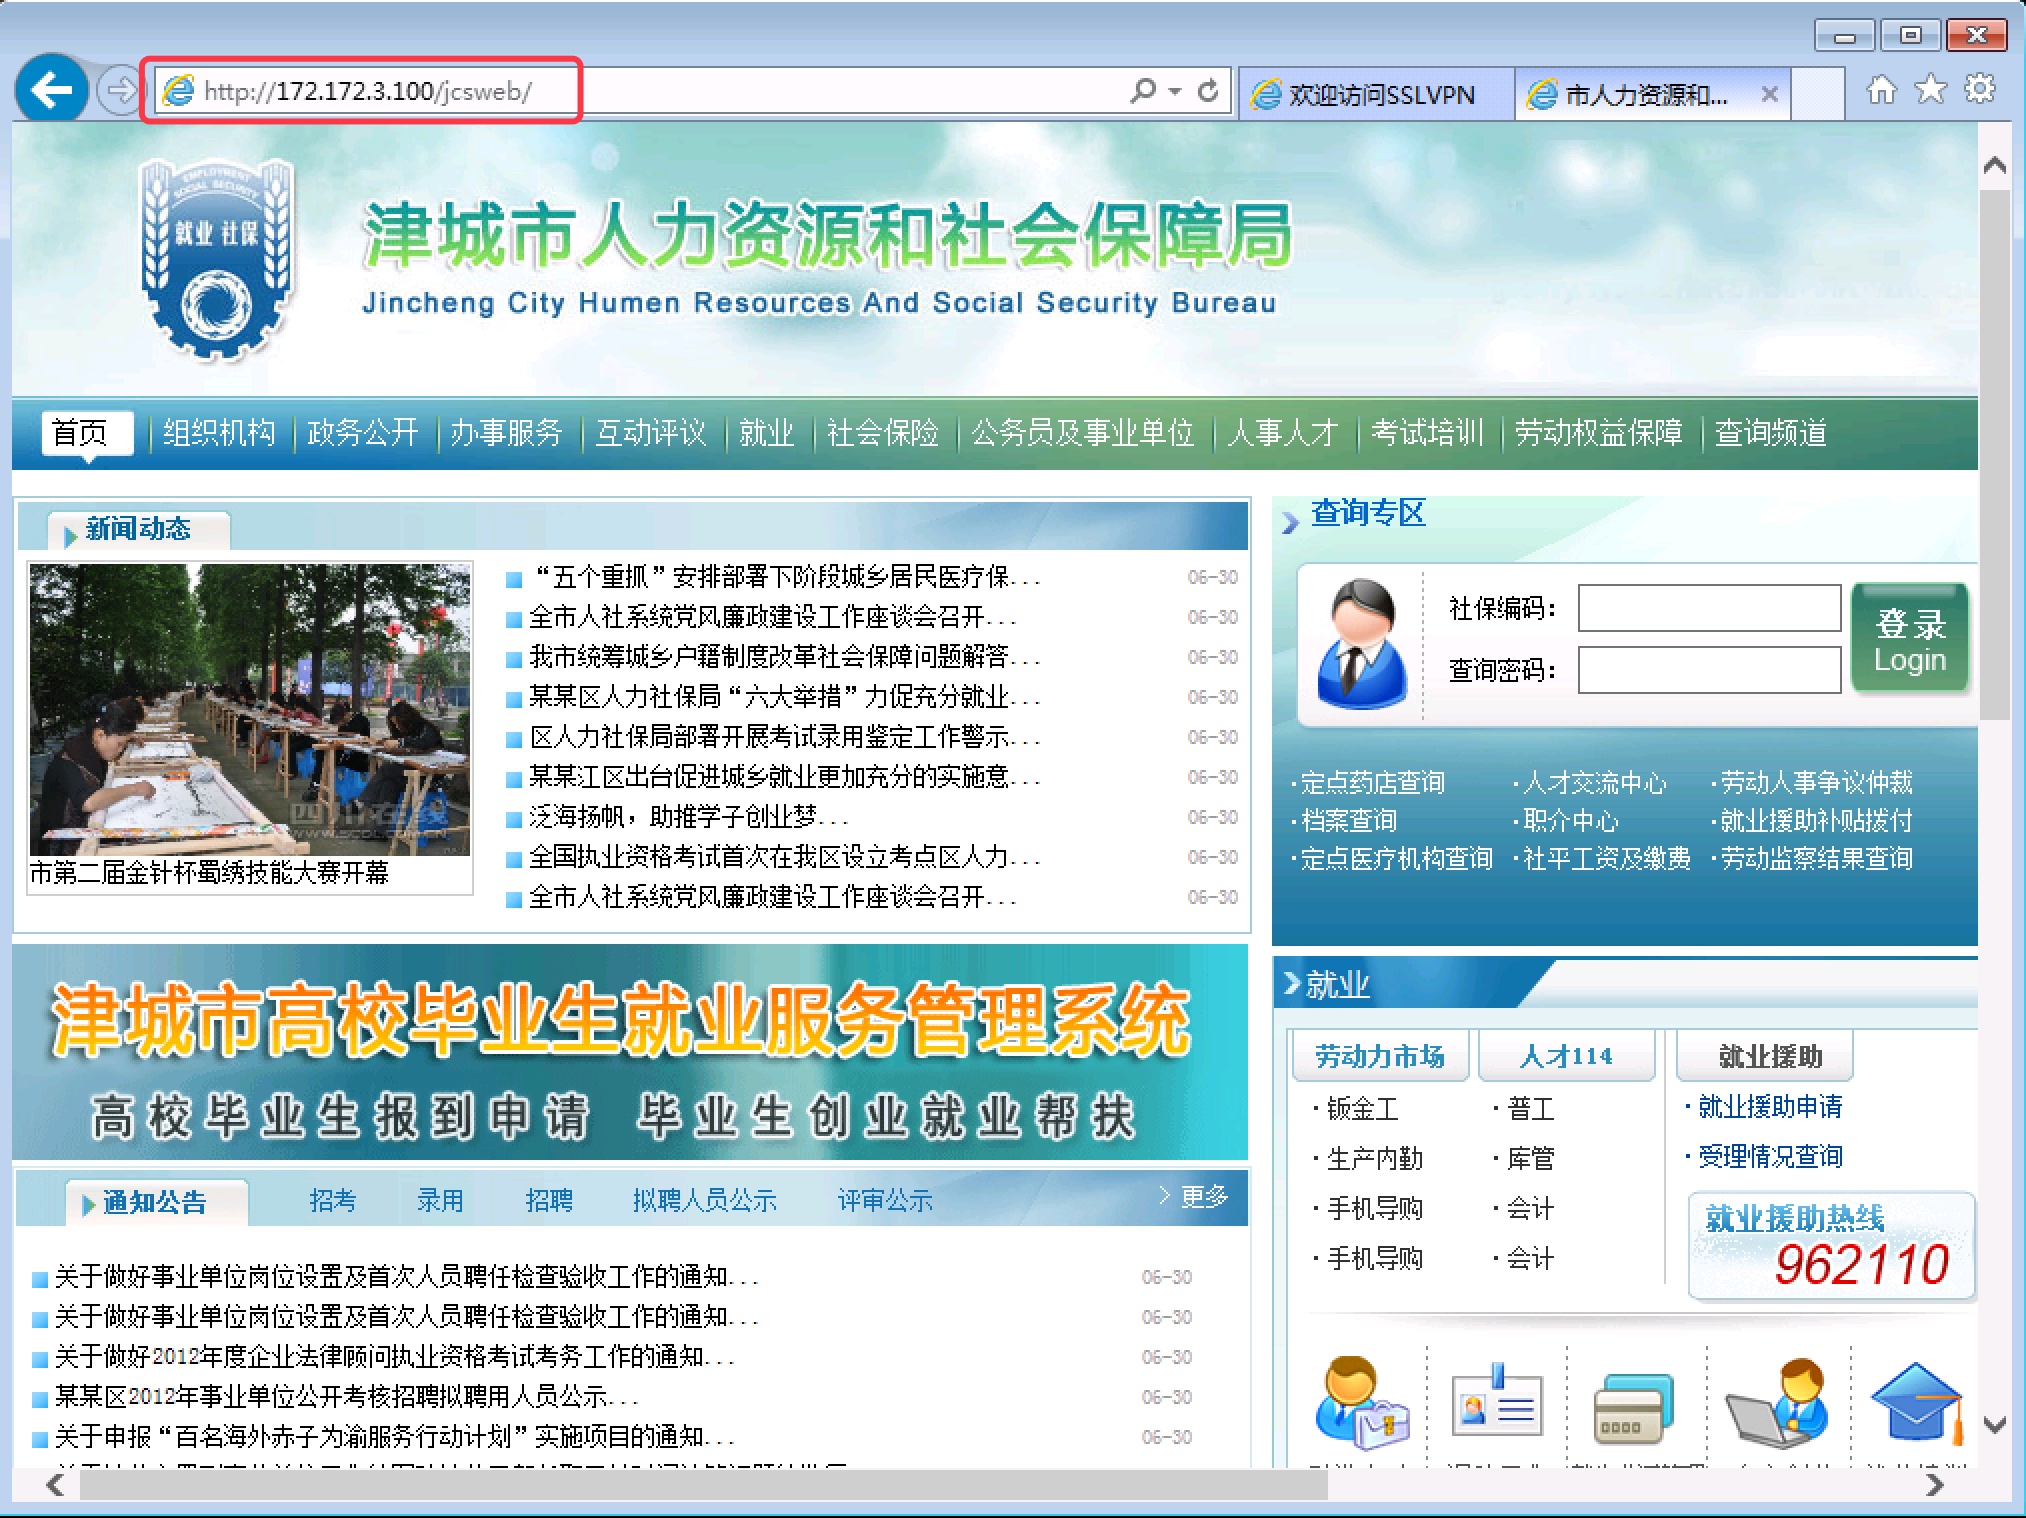The width and height of the screenshot is (2026, 1518).
Task: Click the browser back arrow button
Action: point(50,91)
